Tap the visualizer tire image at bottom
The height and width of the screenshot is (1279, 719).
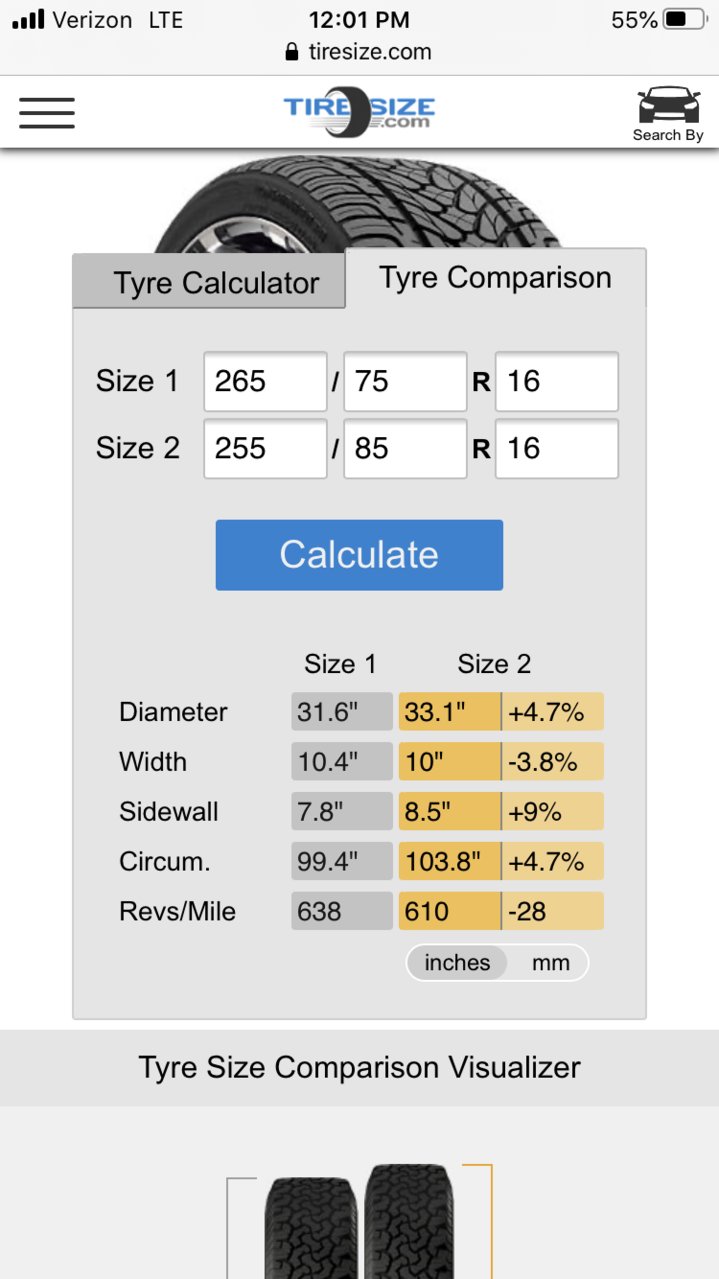[360, 1221]
